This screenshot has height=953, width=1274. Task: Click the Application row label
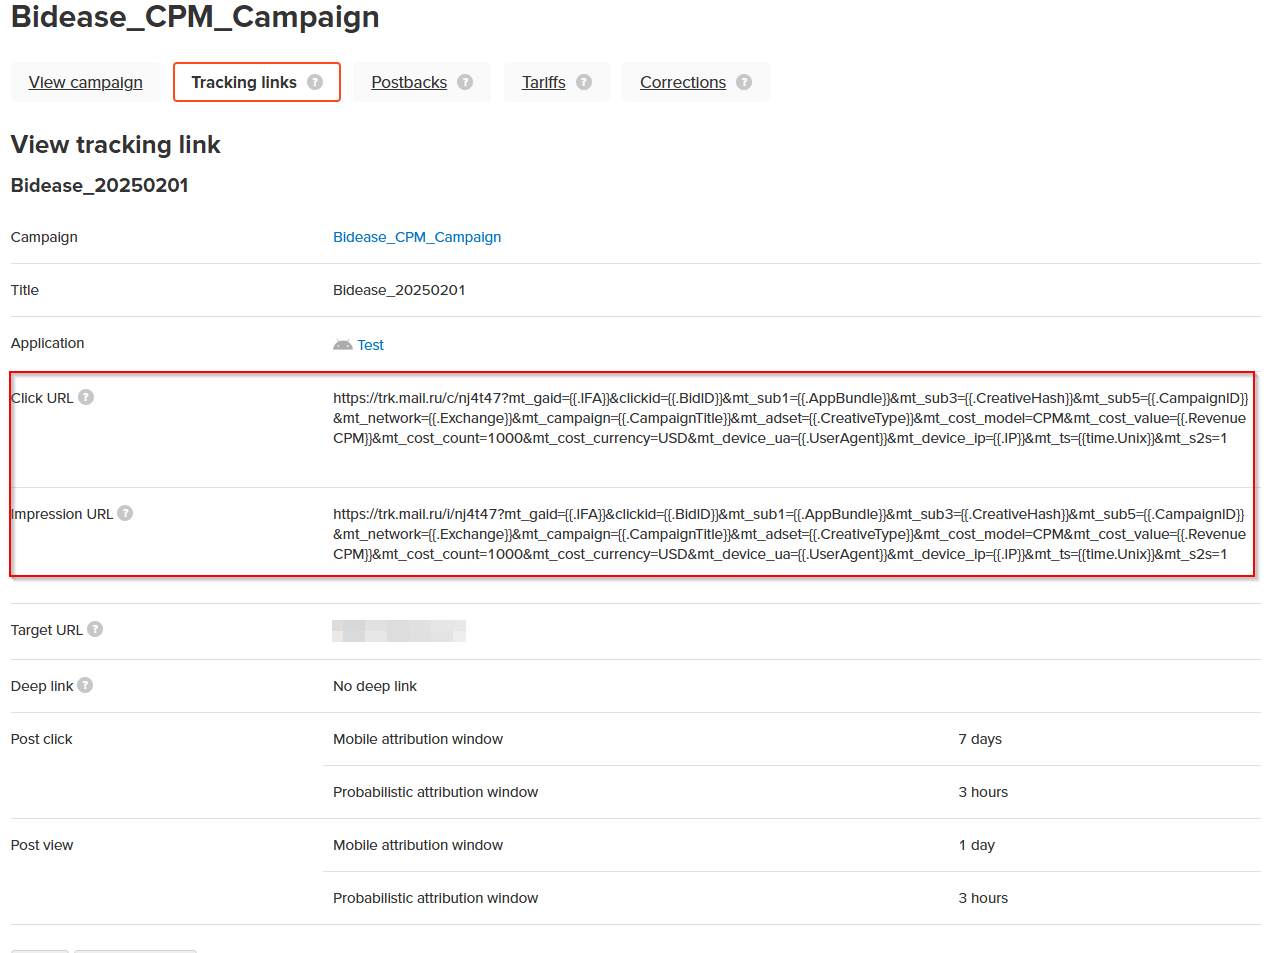point(48,343)
